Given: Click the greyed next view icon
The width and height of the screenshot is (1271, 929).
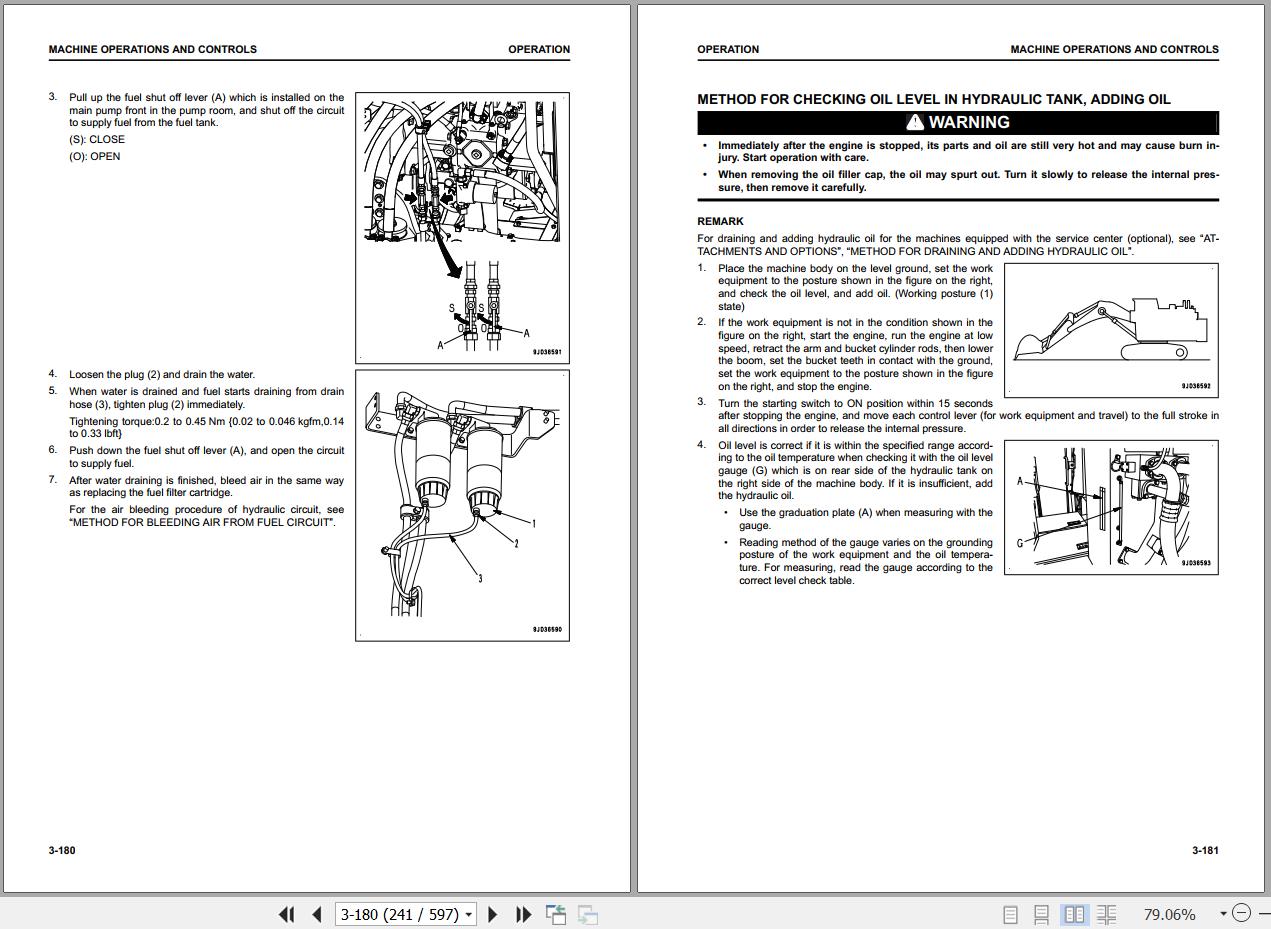Looking at the screenshot, I should [x=588, y=914].
